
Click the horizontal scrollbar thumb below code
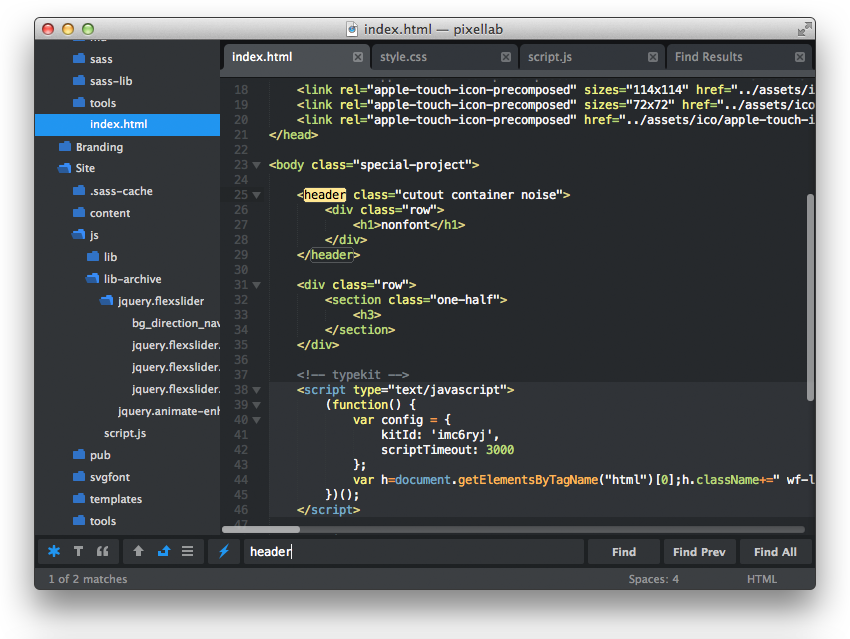(x=261, y=529)
